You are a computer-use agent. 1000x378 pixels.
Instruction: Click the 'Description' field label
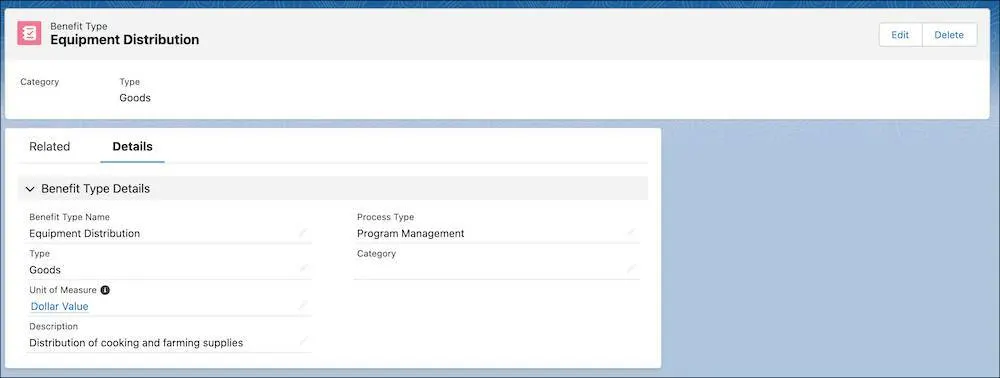coord(54,326)
